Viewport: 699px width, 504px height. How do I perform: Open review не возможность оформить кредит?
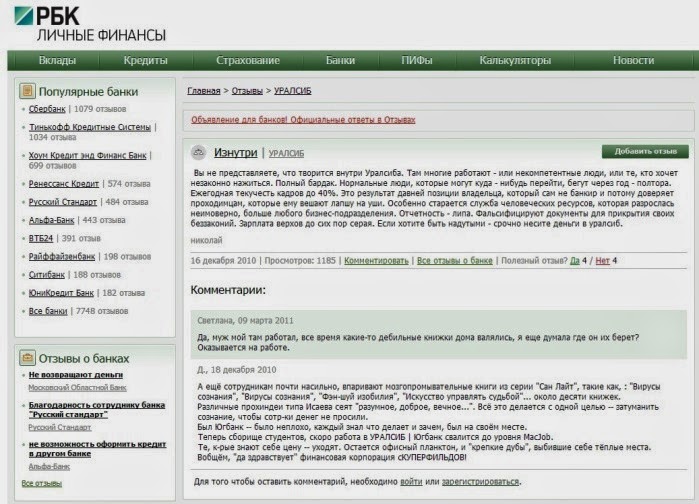97,449
